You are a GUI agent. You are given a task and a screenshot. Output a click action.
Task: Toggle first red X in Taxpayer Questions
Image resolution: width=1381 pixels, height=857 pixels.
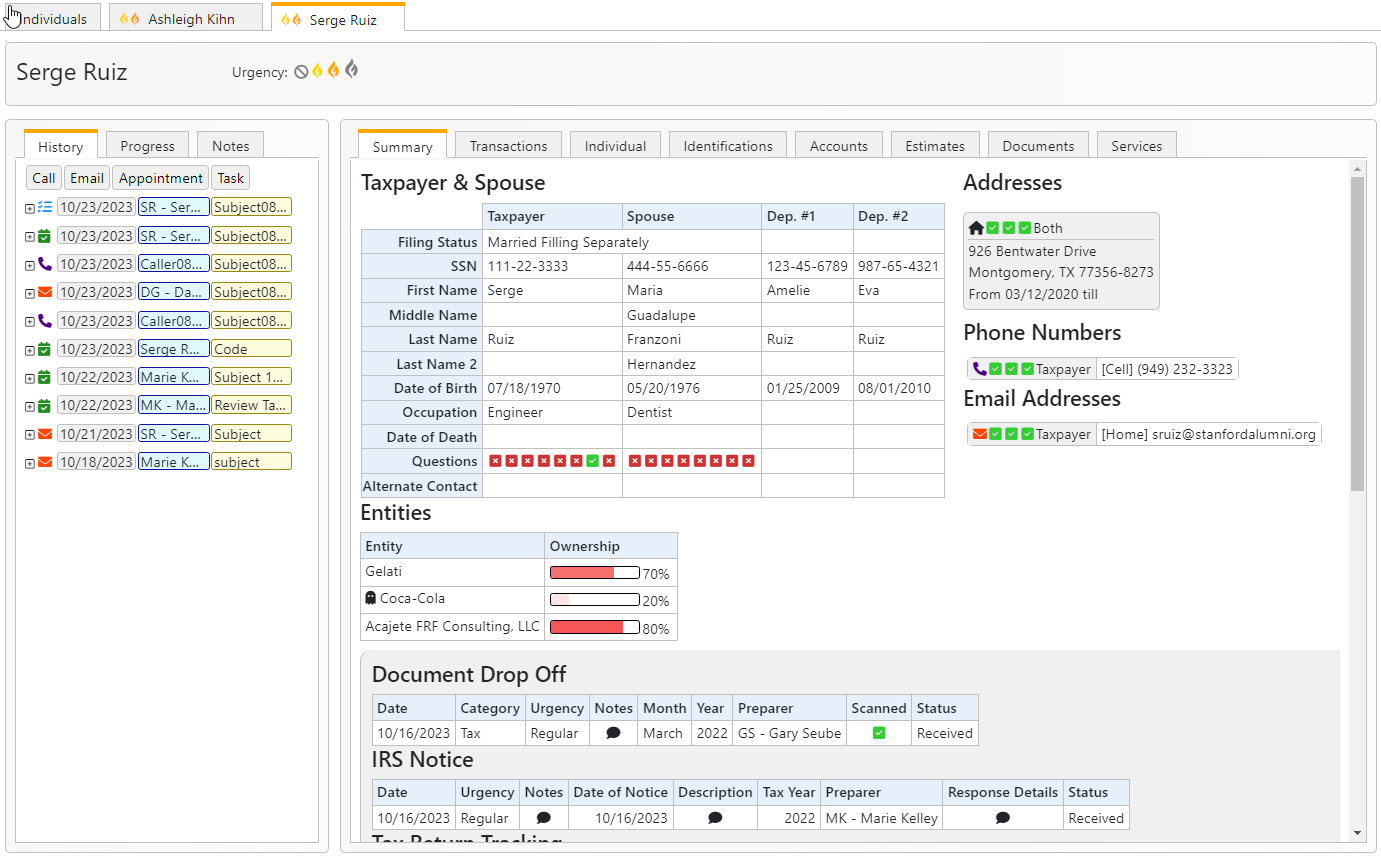495,461
